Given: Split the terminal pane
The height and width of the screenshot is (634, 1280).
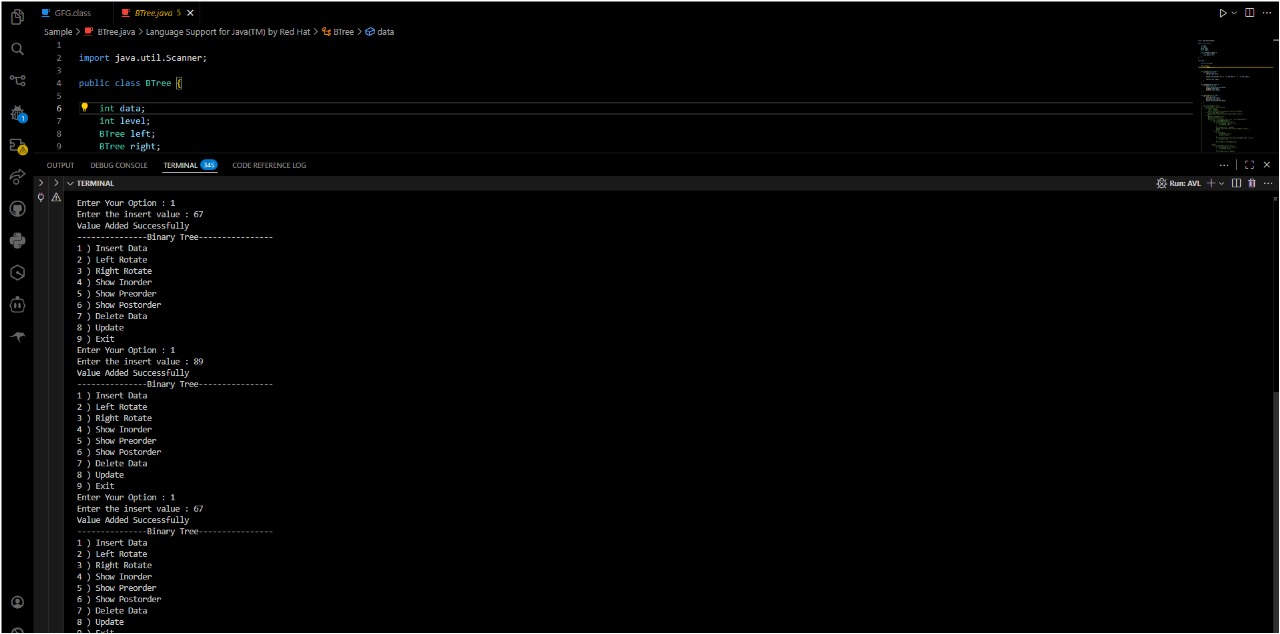Looking at the screenshot, I should pos(1236,183).
